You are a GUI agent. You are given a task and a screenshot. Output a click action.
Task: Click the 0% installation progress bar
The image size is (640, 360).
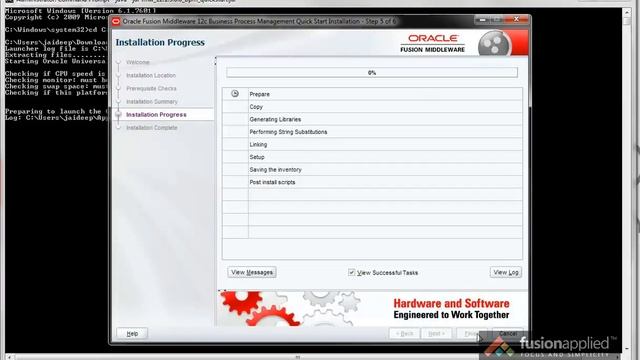coord(372,73)
